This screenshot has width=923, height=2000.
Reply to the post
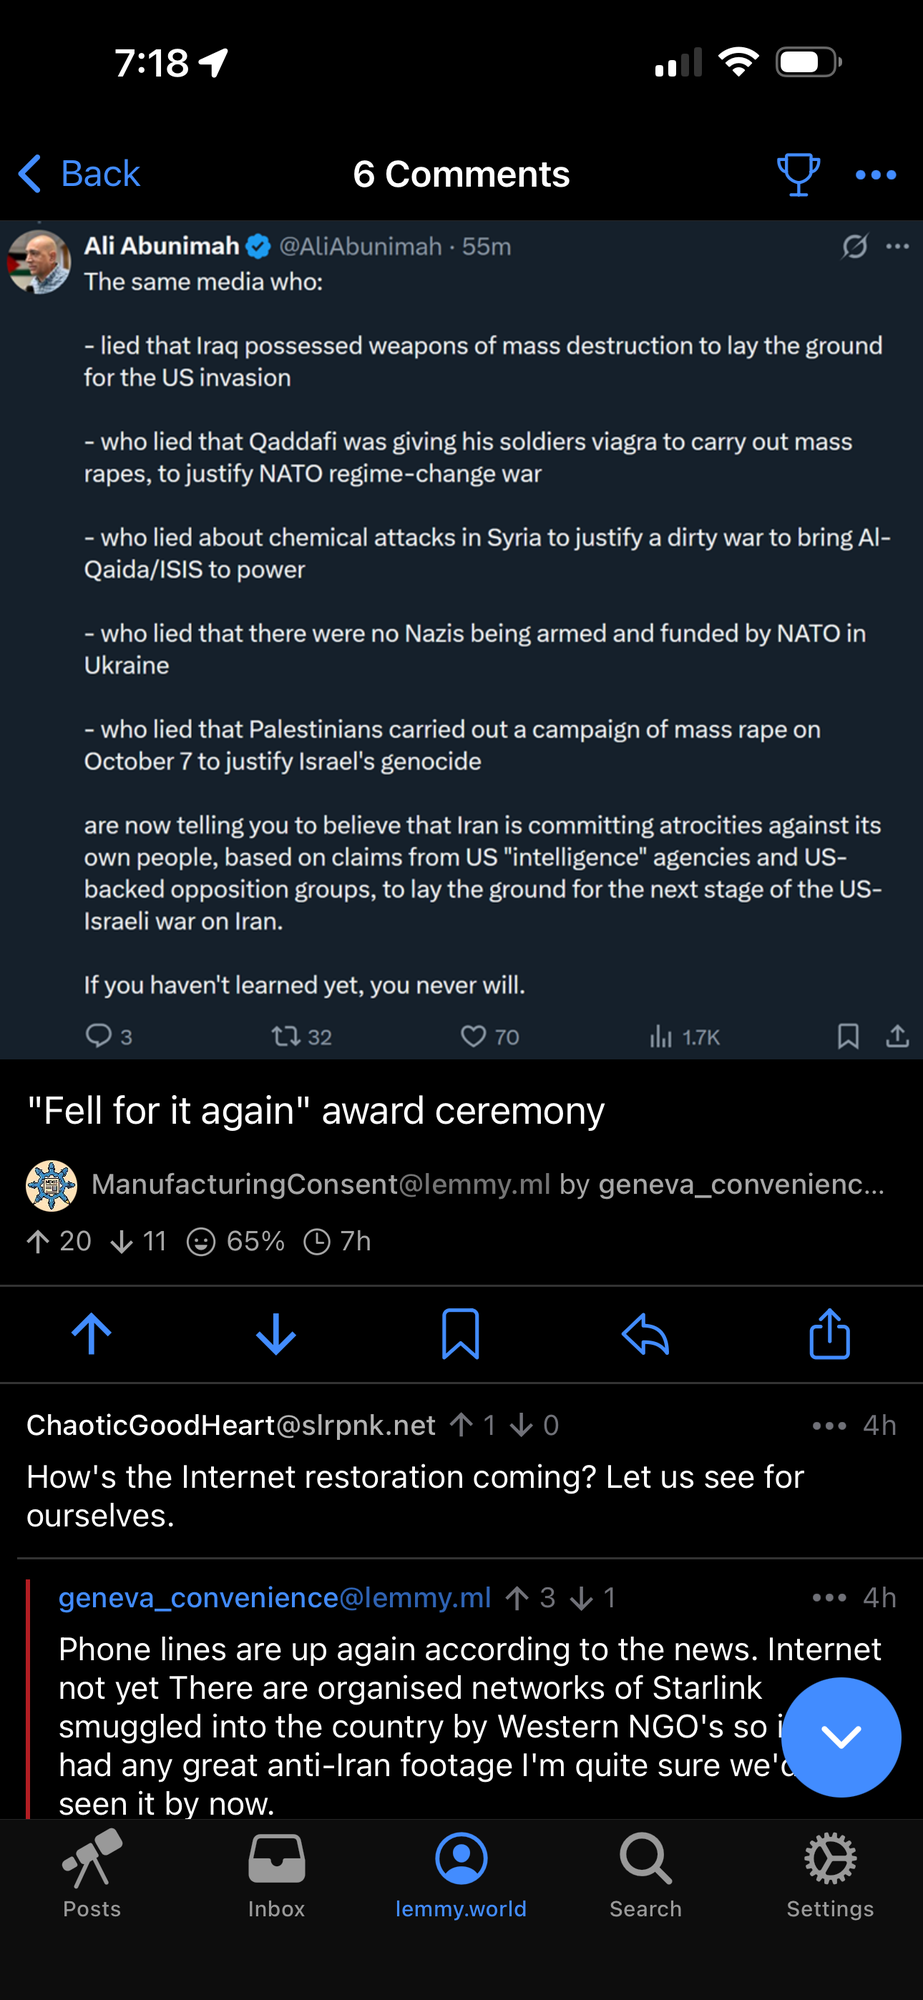[x=645, y=1335]
